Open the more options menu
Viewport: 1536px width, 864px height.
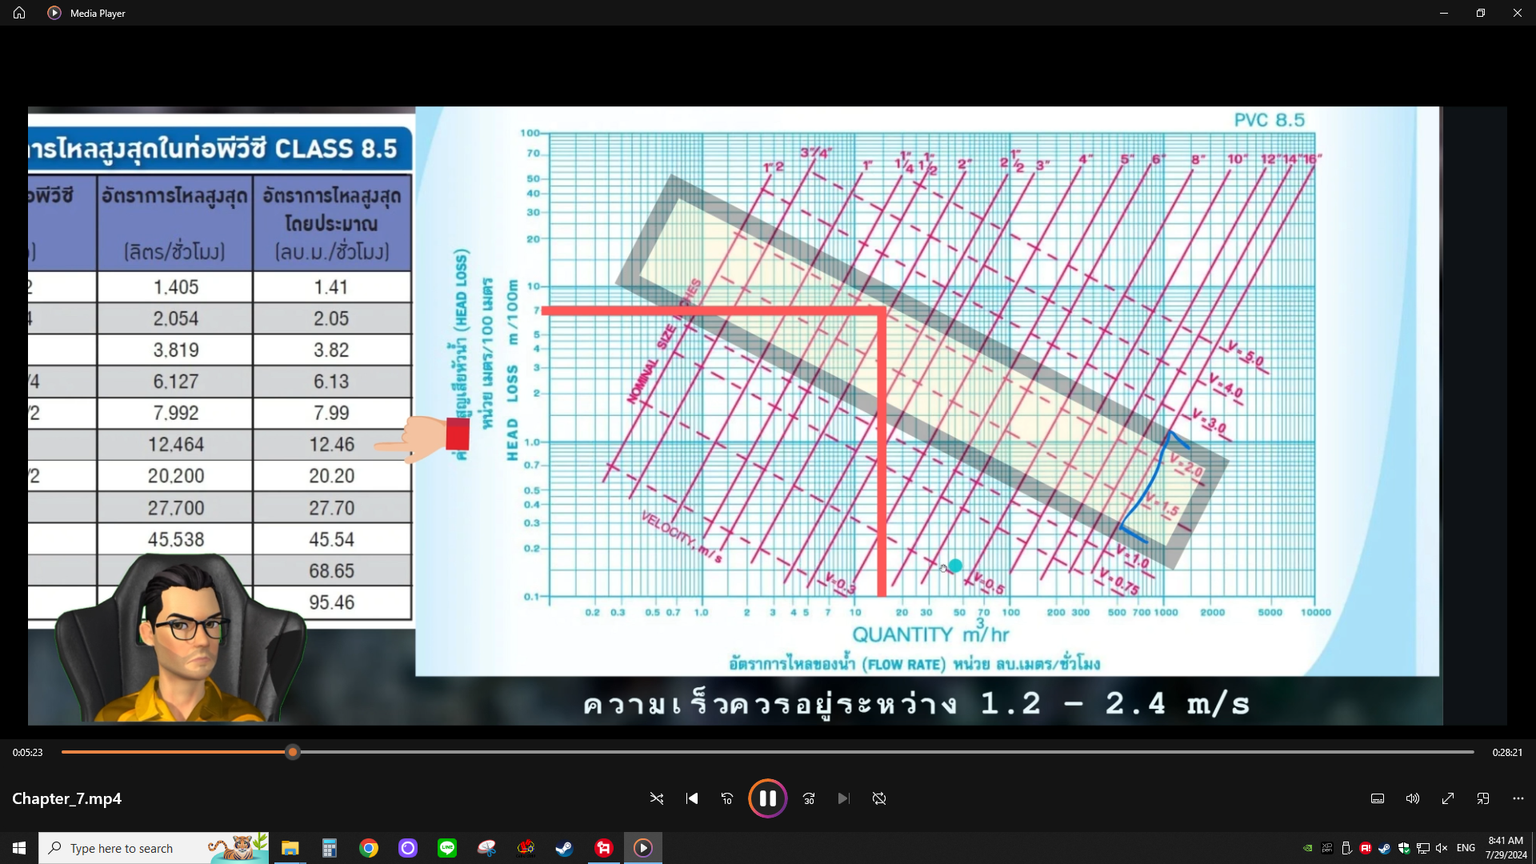tap(1518, 799)
